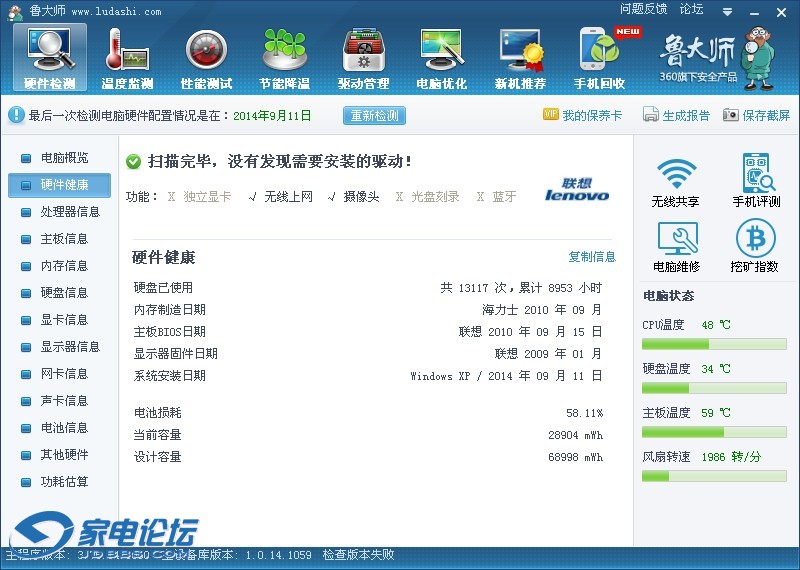Select 电脑概览 in the sidebar
The image size is (800, 570).
(x=63, y=158)
